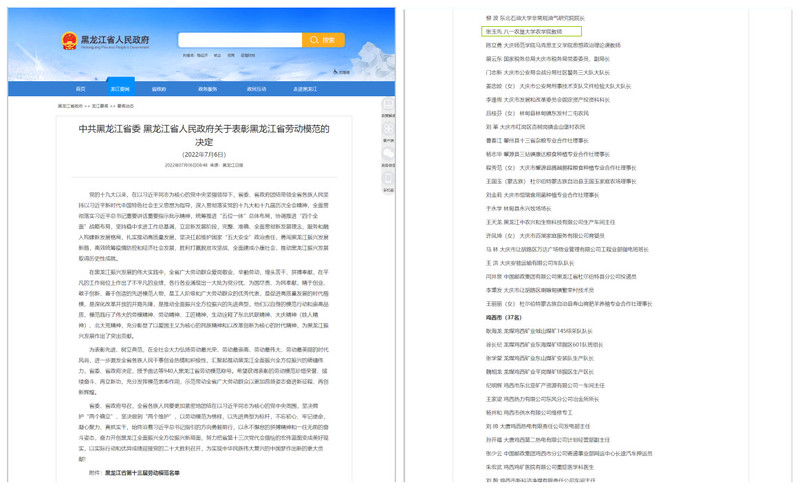Click the national emblem logo icon
The height and width of the screenshot is (489, 799).
pos(69,41)
